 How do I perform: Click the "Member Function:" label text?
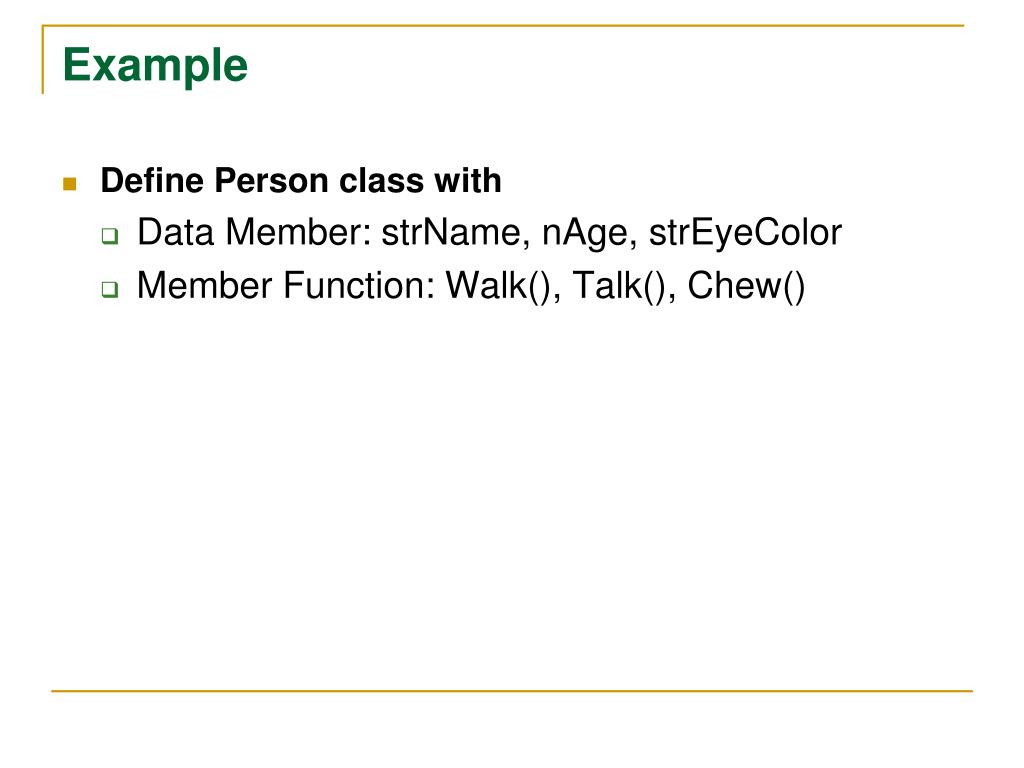(287, 285)
